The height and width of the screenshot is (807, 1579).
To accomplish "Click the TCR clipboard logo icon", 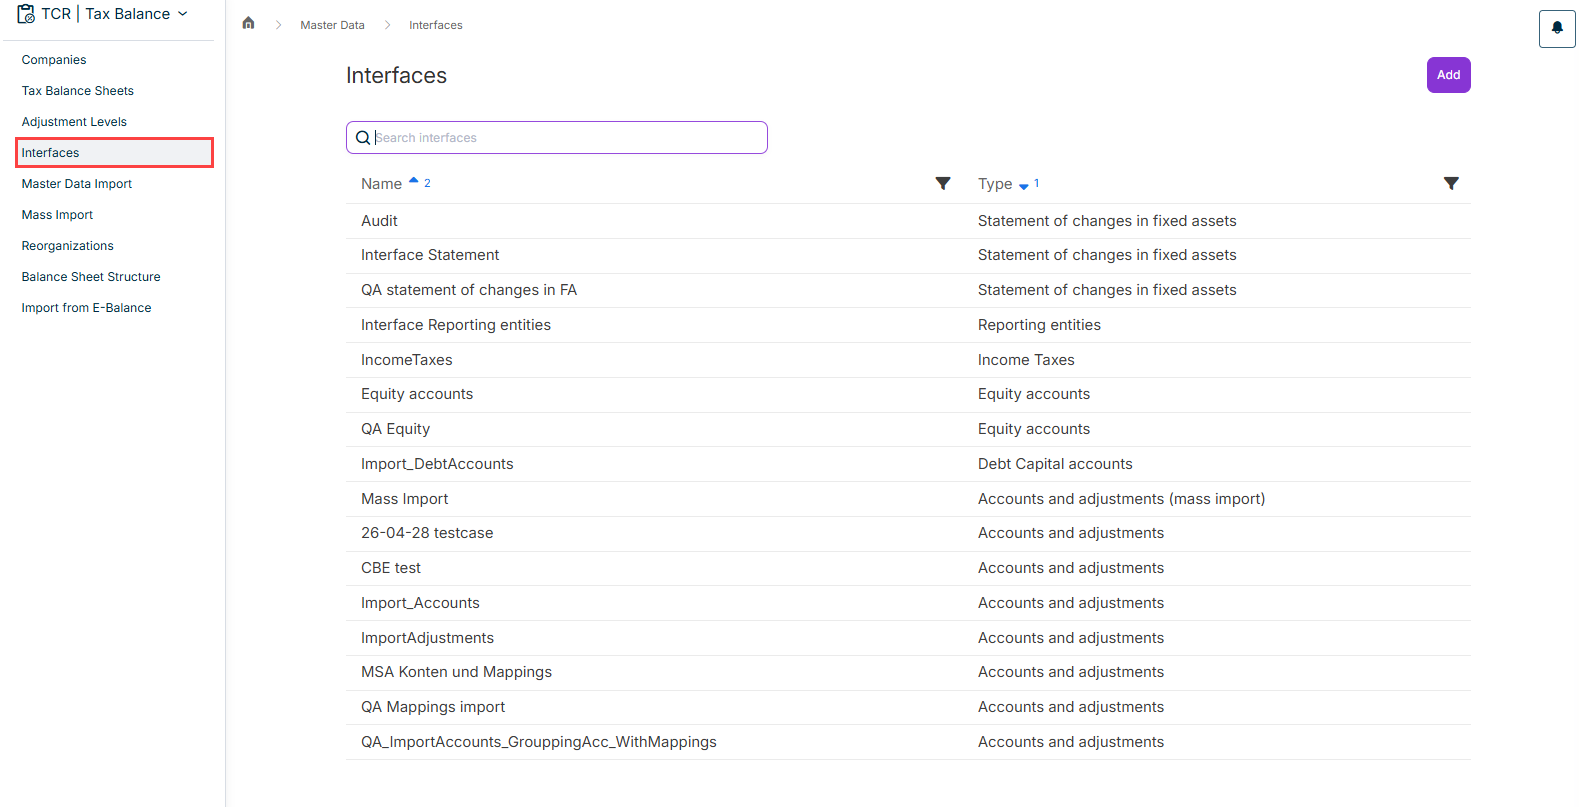I will (x=26, y=14).
